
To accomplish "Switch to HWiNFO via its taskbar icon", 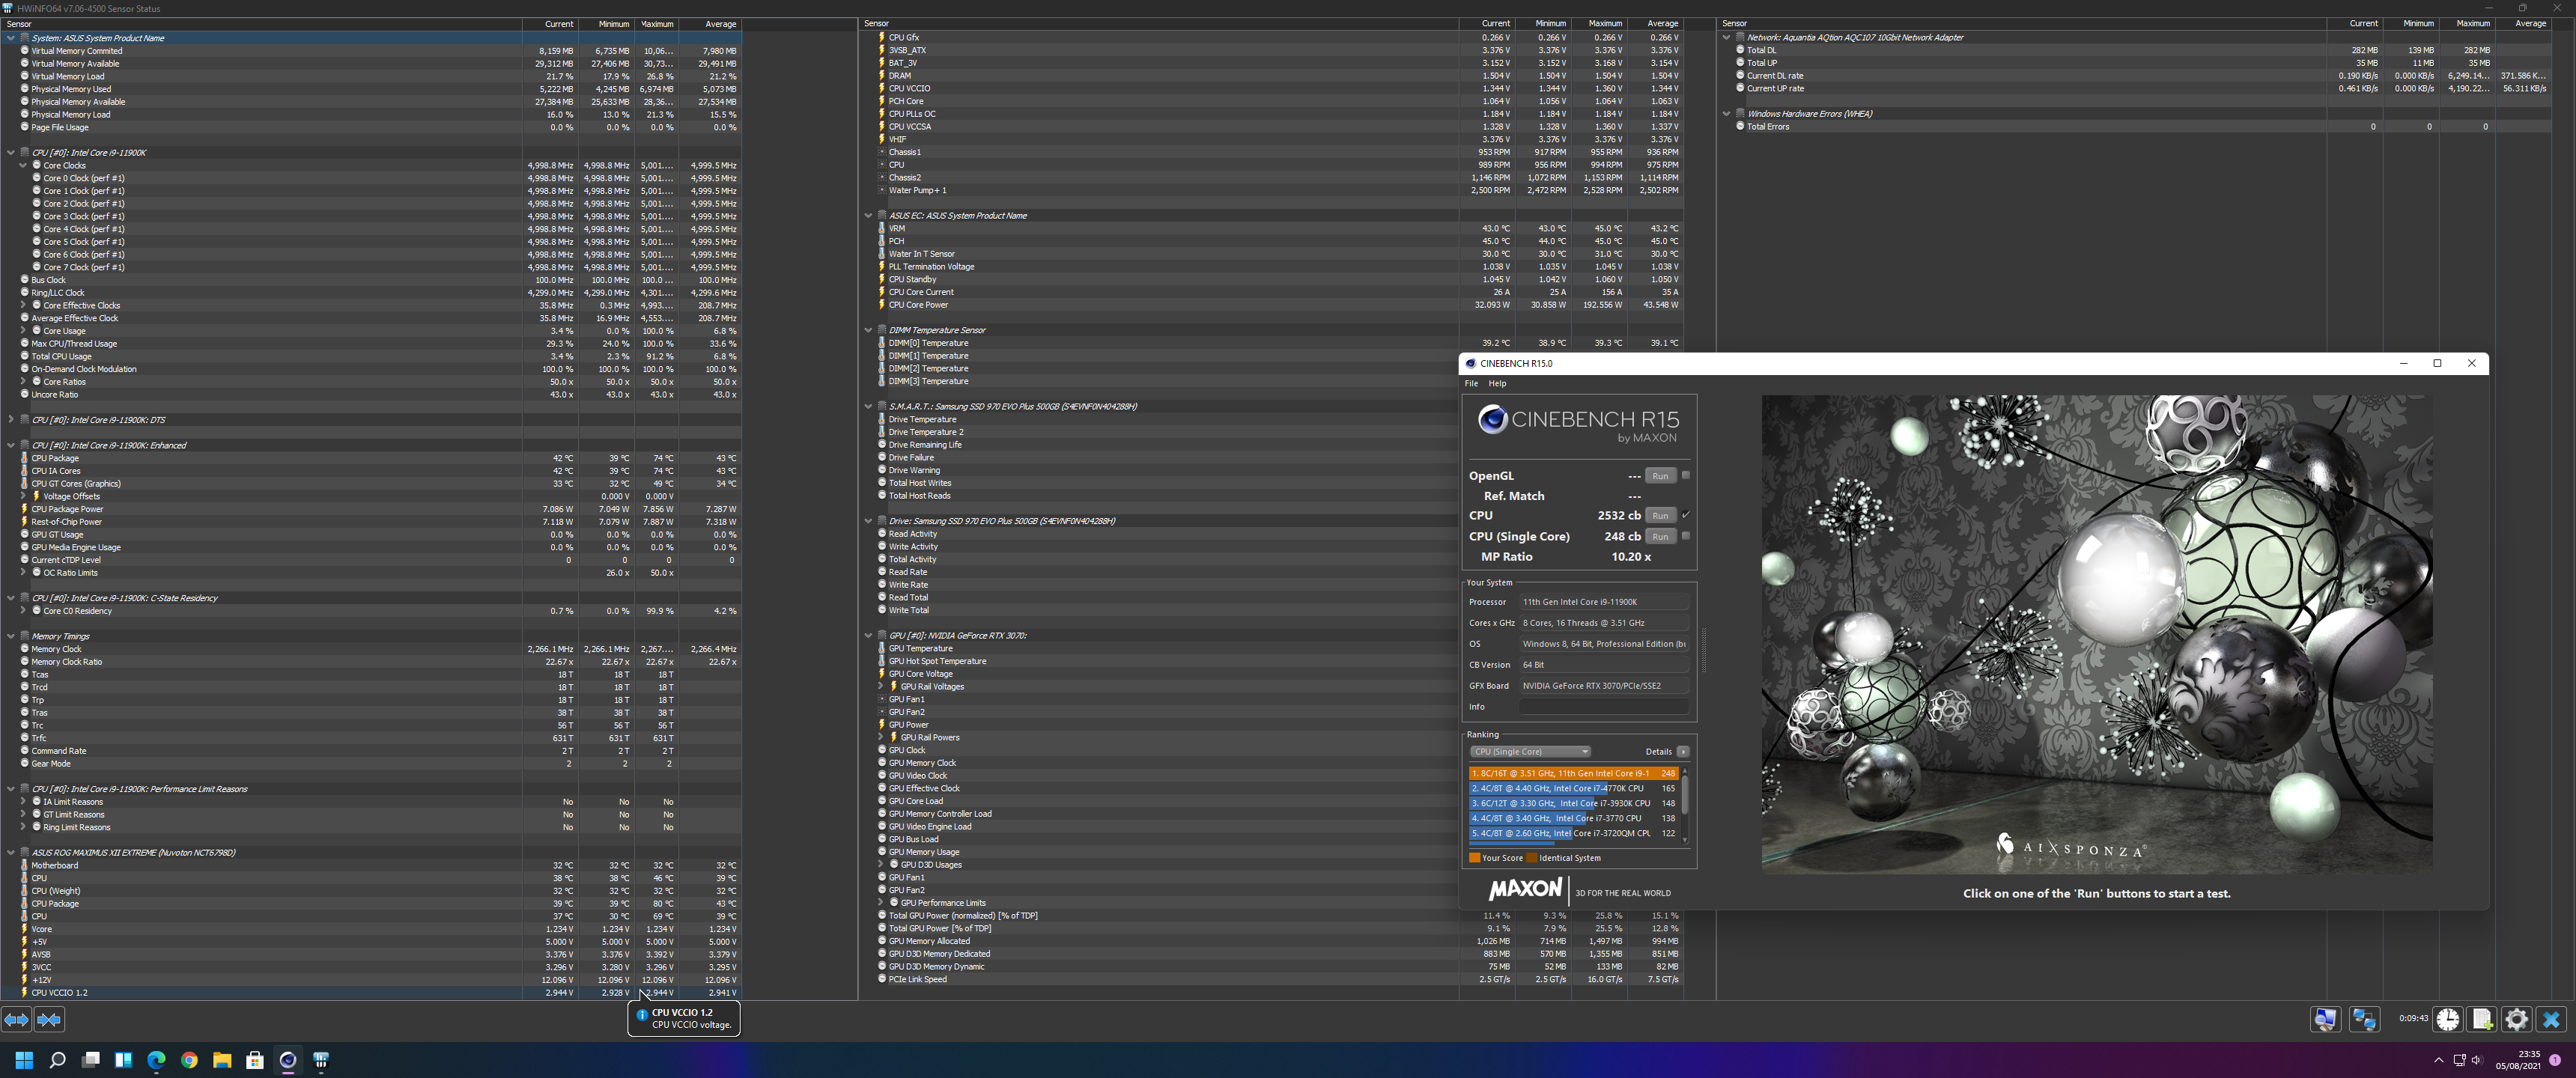I will [x=321, y=1060].
